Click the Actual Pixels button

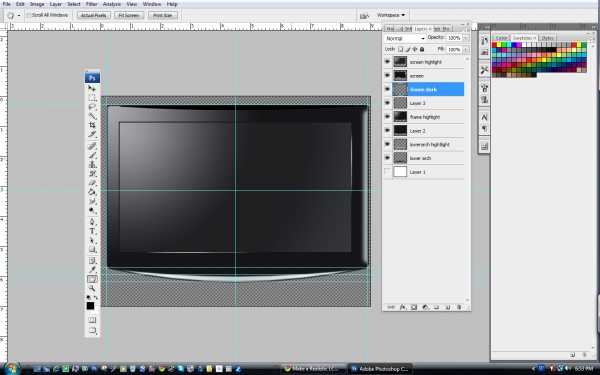point(94,15)
